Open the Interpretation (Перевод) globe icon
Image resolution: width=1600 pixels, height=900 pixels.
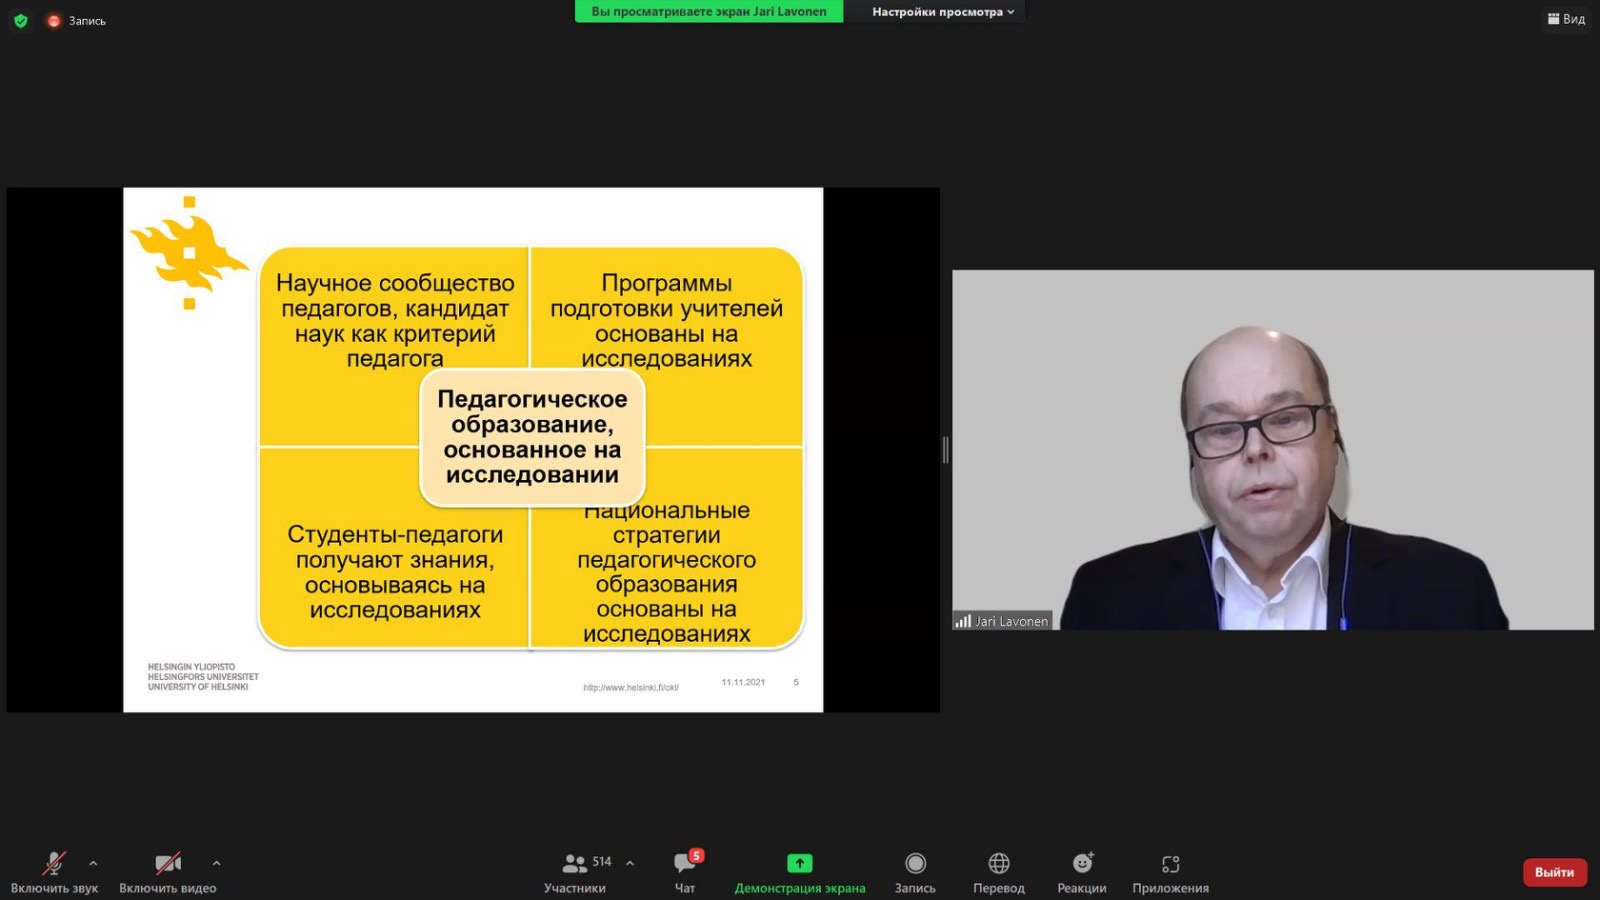coord(998,863)
